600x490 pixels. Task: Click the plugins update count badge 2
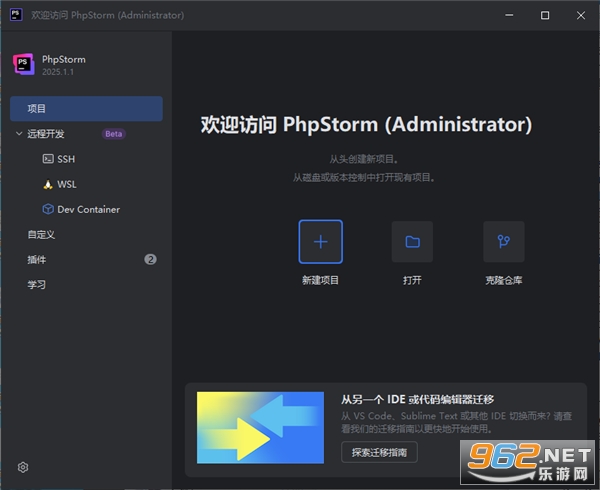pos(150,259)
